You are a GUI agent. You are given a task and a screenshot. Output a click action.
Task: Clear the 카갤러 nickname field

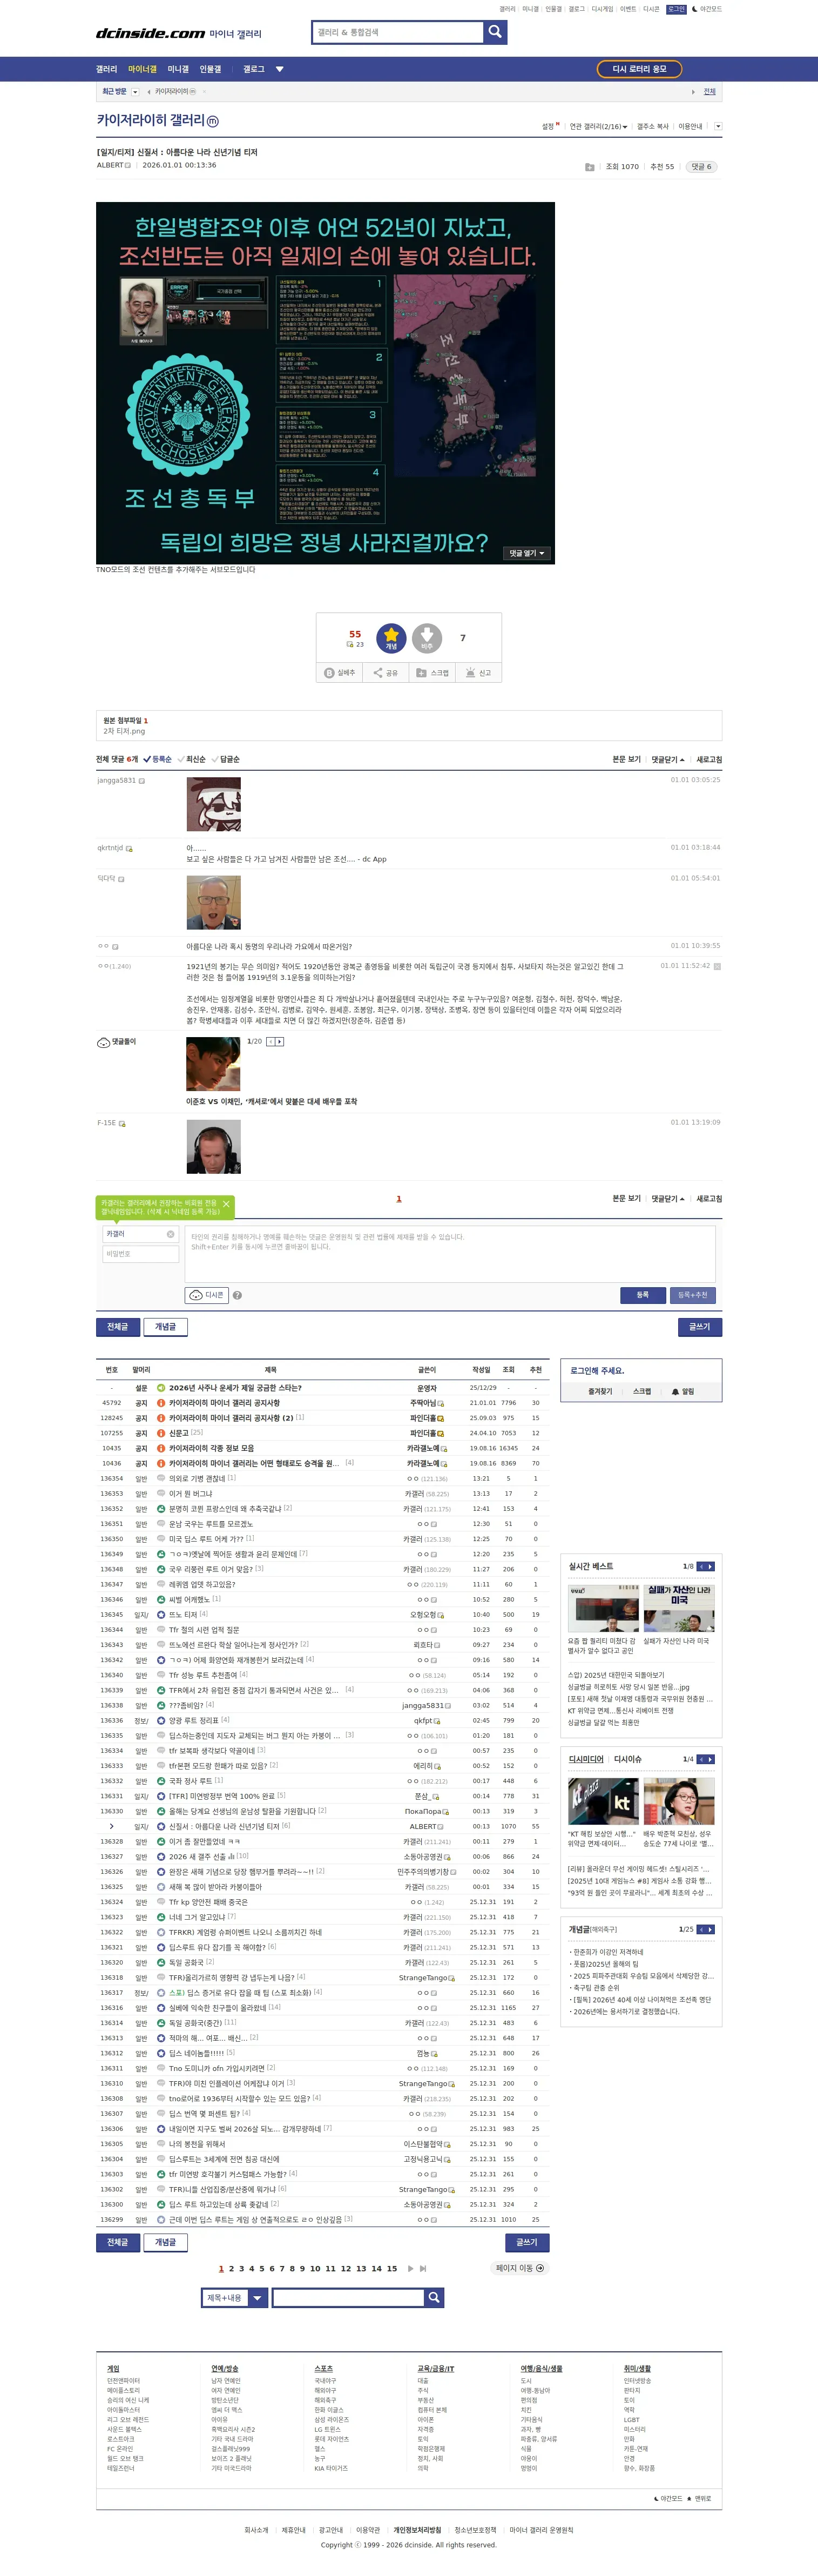point(170,1234)
